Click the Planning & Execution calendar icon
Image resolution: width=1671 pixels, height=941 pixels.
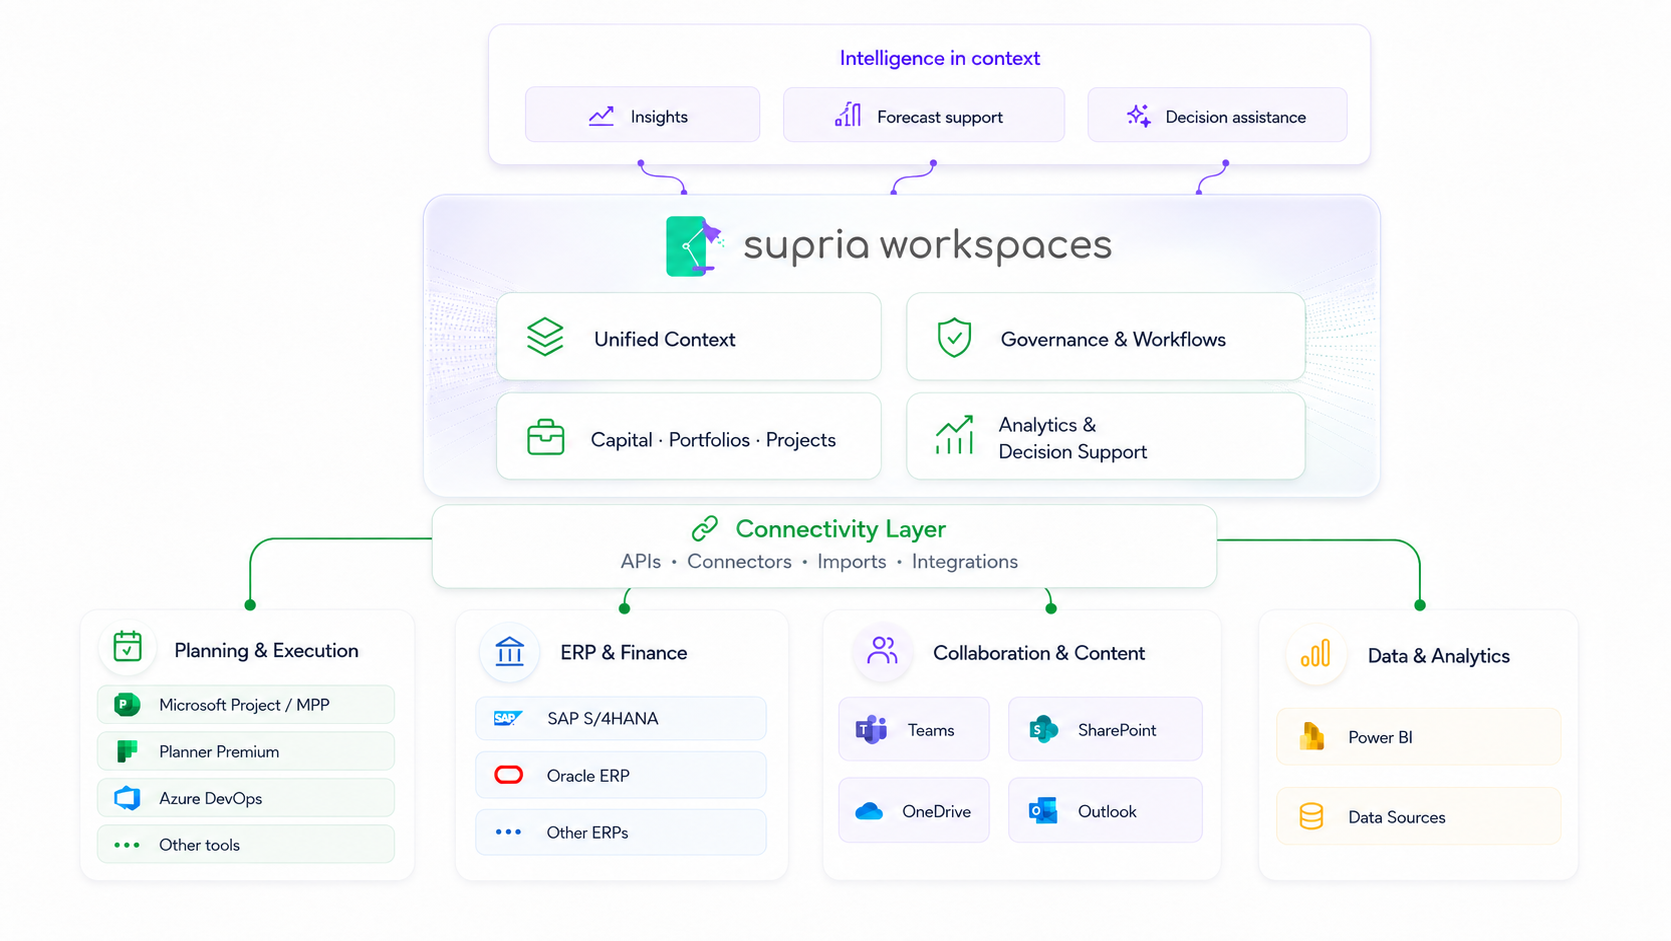[x=127, y=647]
